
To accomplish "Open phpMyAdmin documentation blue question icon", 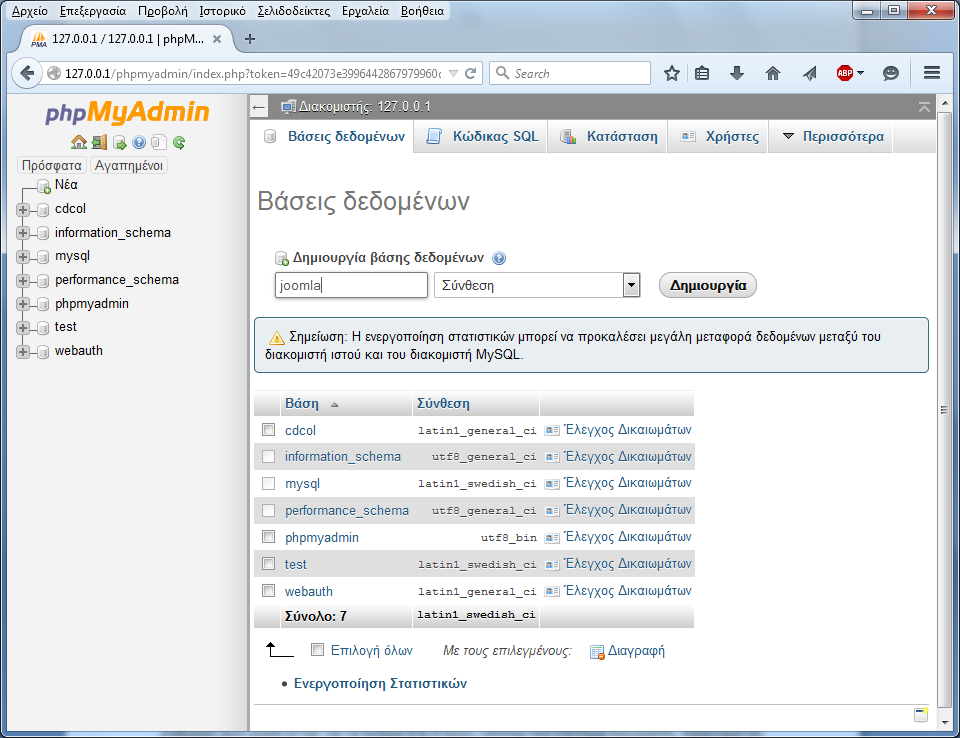I will pyautogui.click(x=139, y=143).
